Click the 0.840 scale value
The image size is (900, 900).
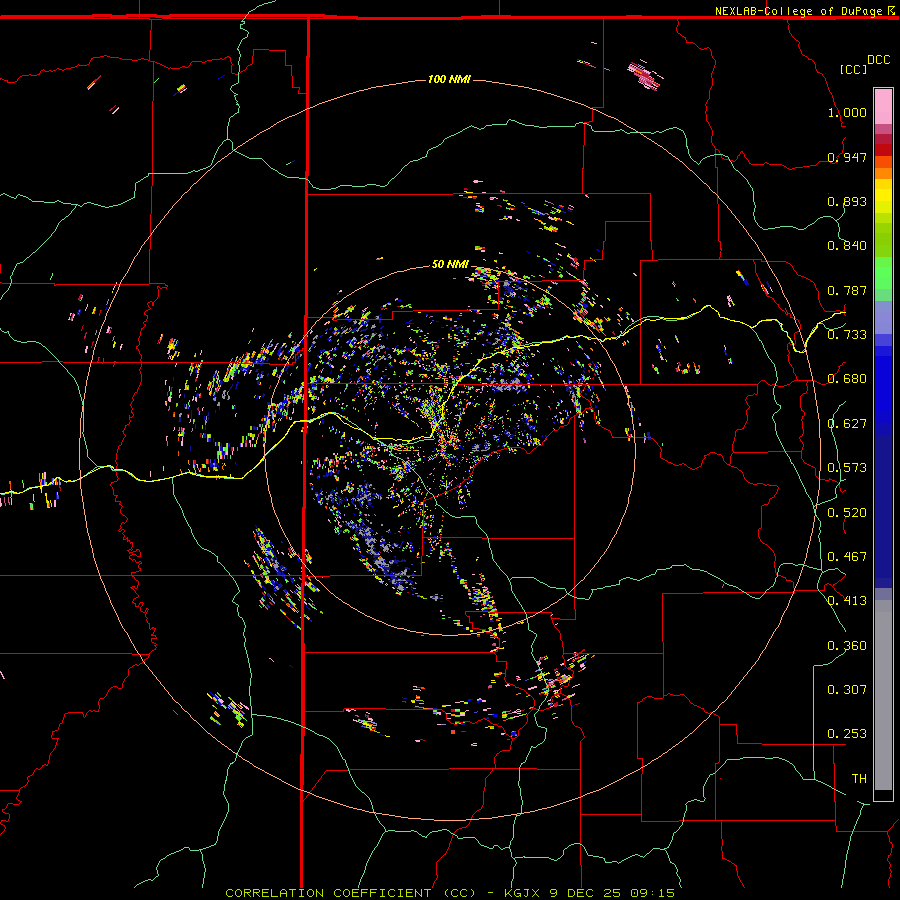click(x=847, y=246)
